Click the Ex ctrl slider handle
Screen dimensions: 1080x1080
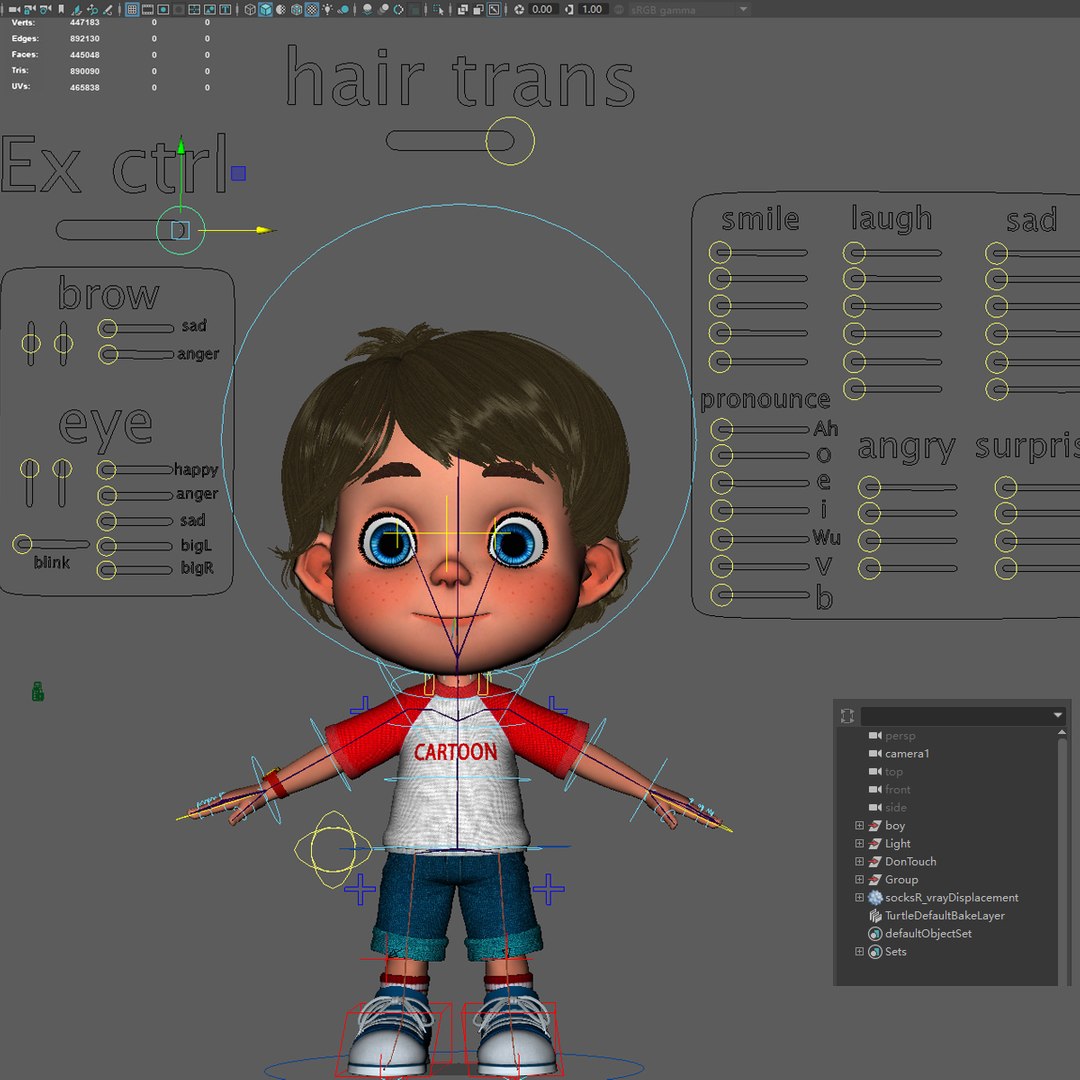click(180, 230)
